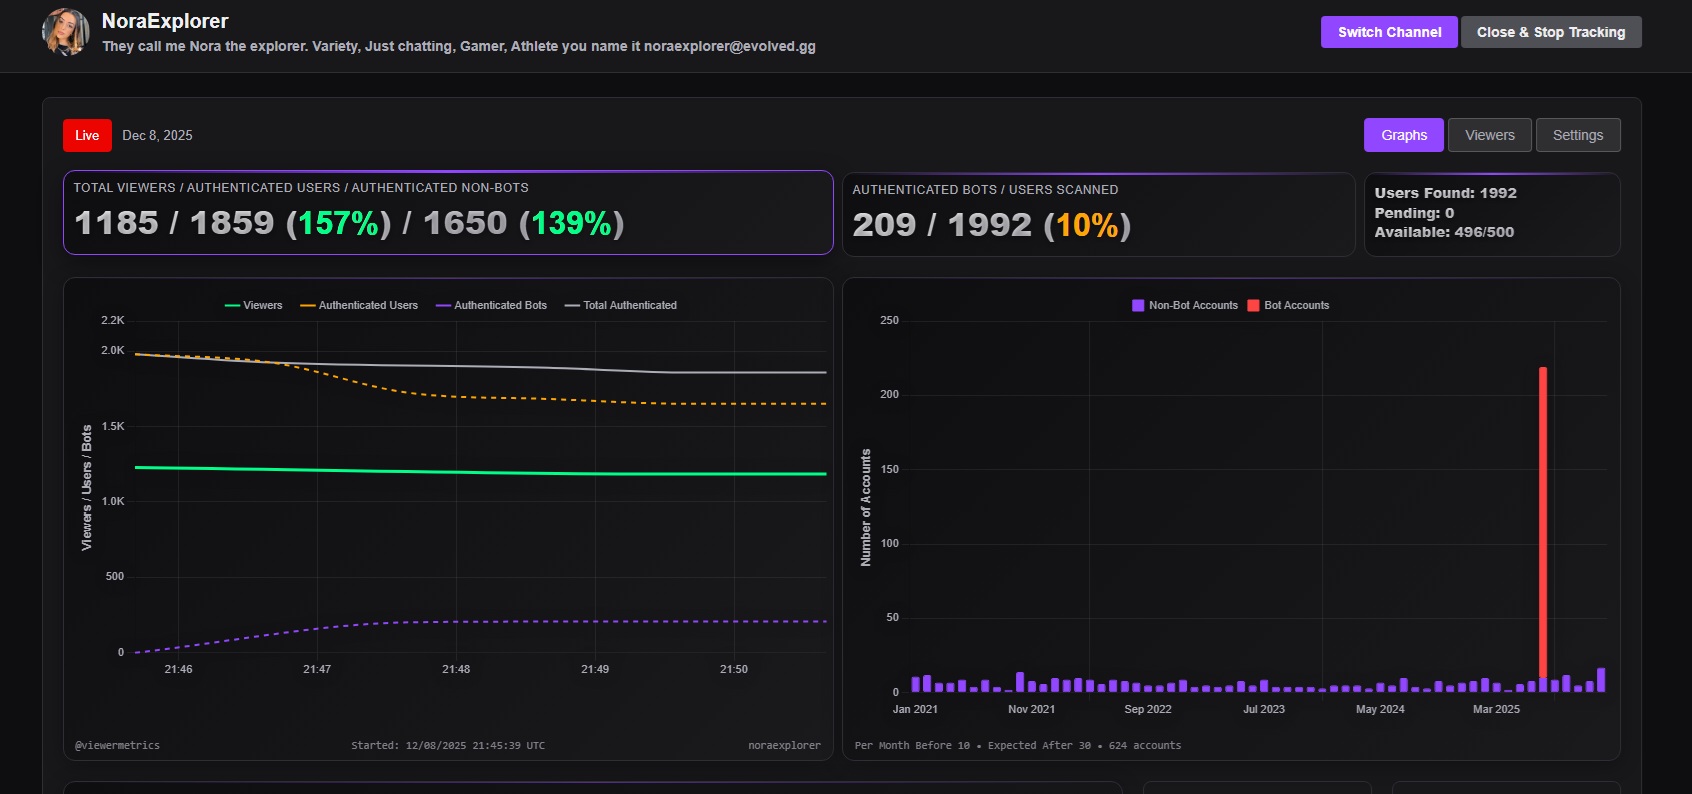Click the Viewers / Users / Bots axis title

point(87,487)
